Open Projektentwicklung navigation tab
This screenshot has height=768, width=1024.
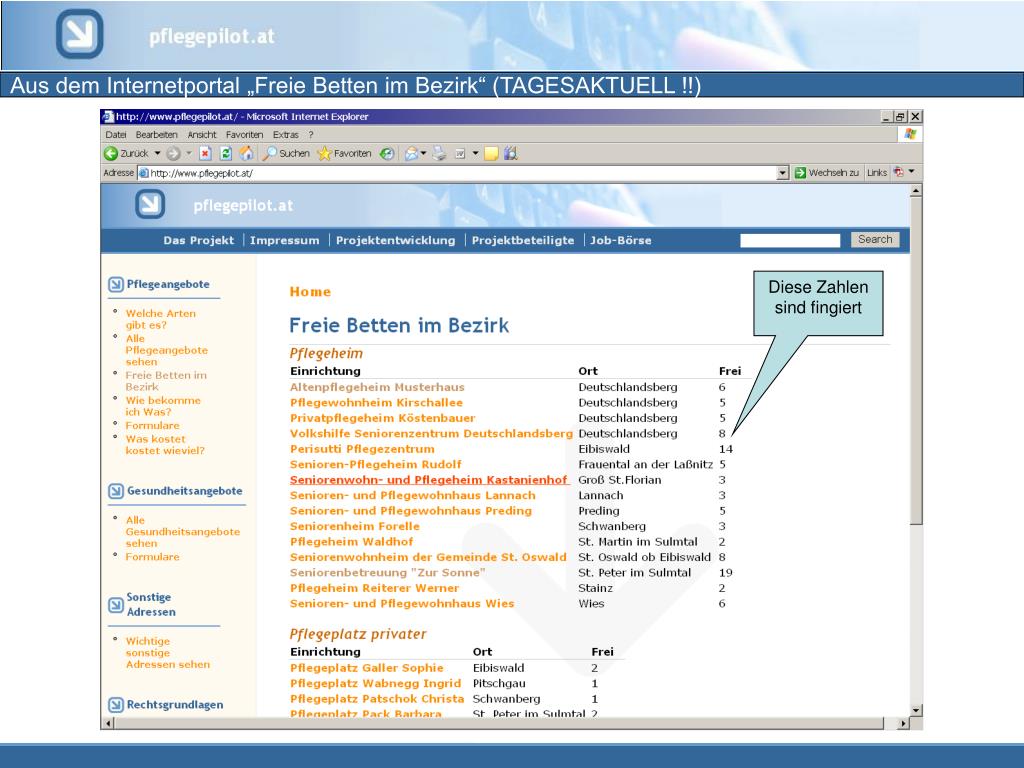coord(396,240)
